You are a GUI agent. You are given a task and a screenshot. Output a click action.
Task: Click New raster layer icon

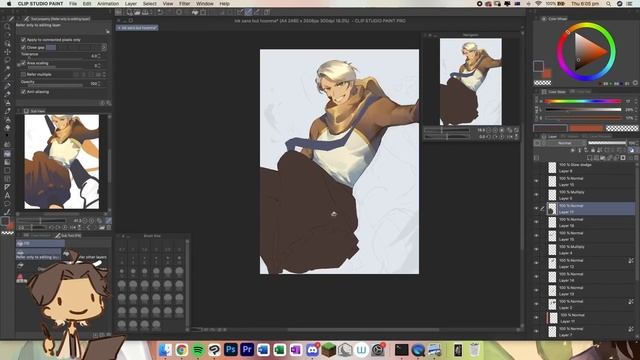tap(589, 158)
